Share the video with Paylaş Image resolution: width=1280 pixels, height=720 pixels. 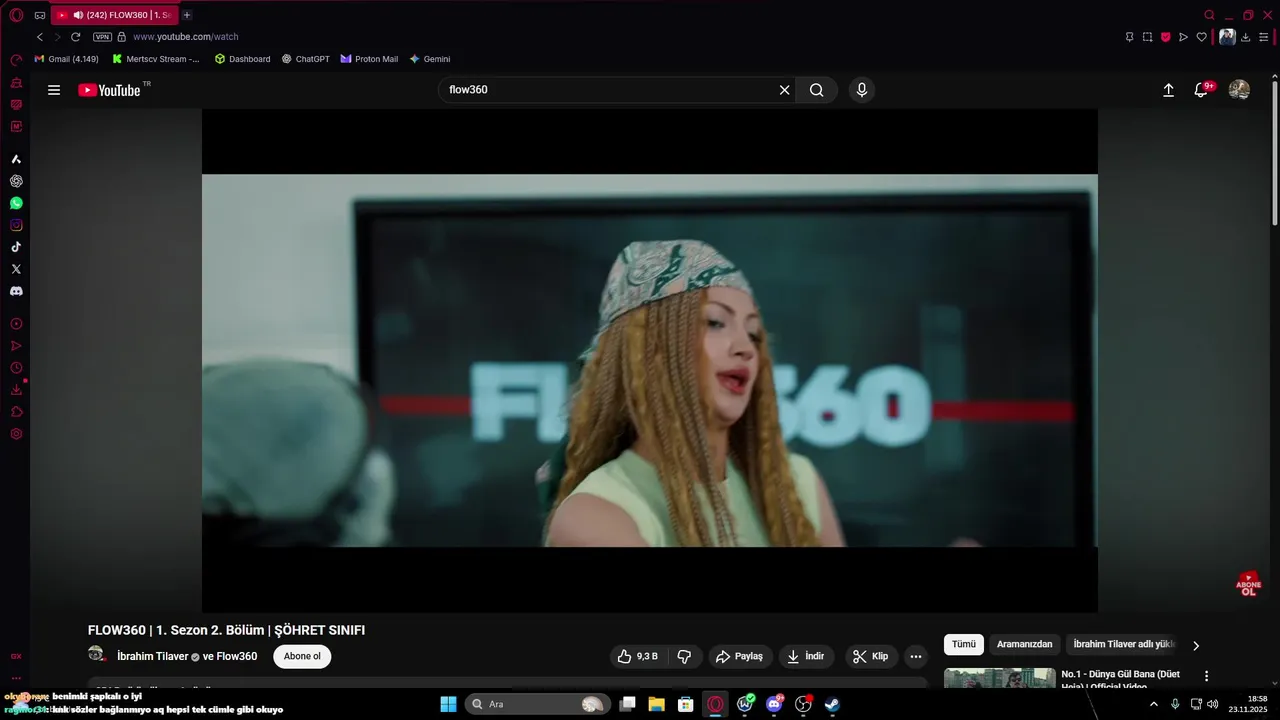(739, 656)
